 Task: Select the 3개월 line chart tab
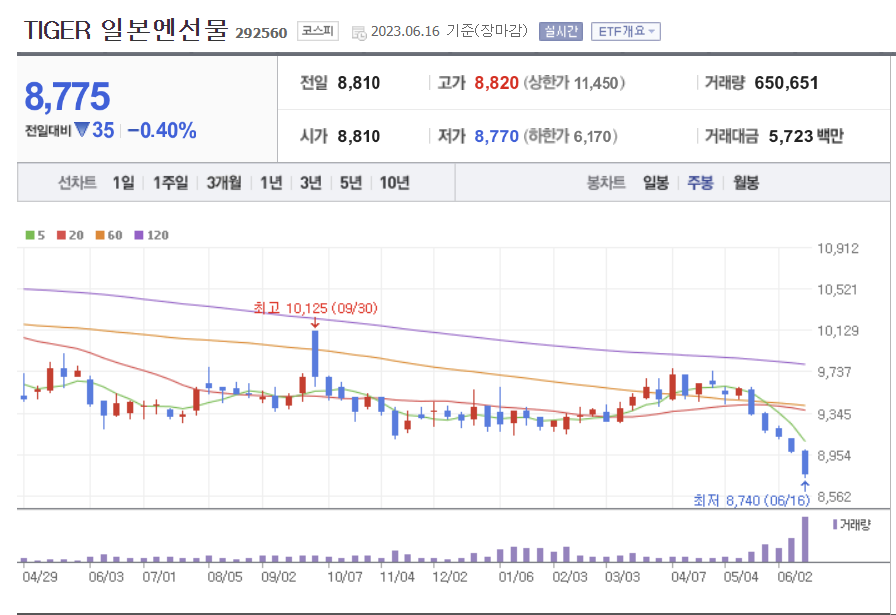pos(224,183)
